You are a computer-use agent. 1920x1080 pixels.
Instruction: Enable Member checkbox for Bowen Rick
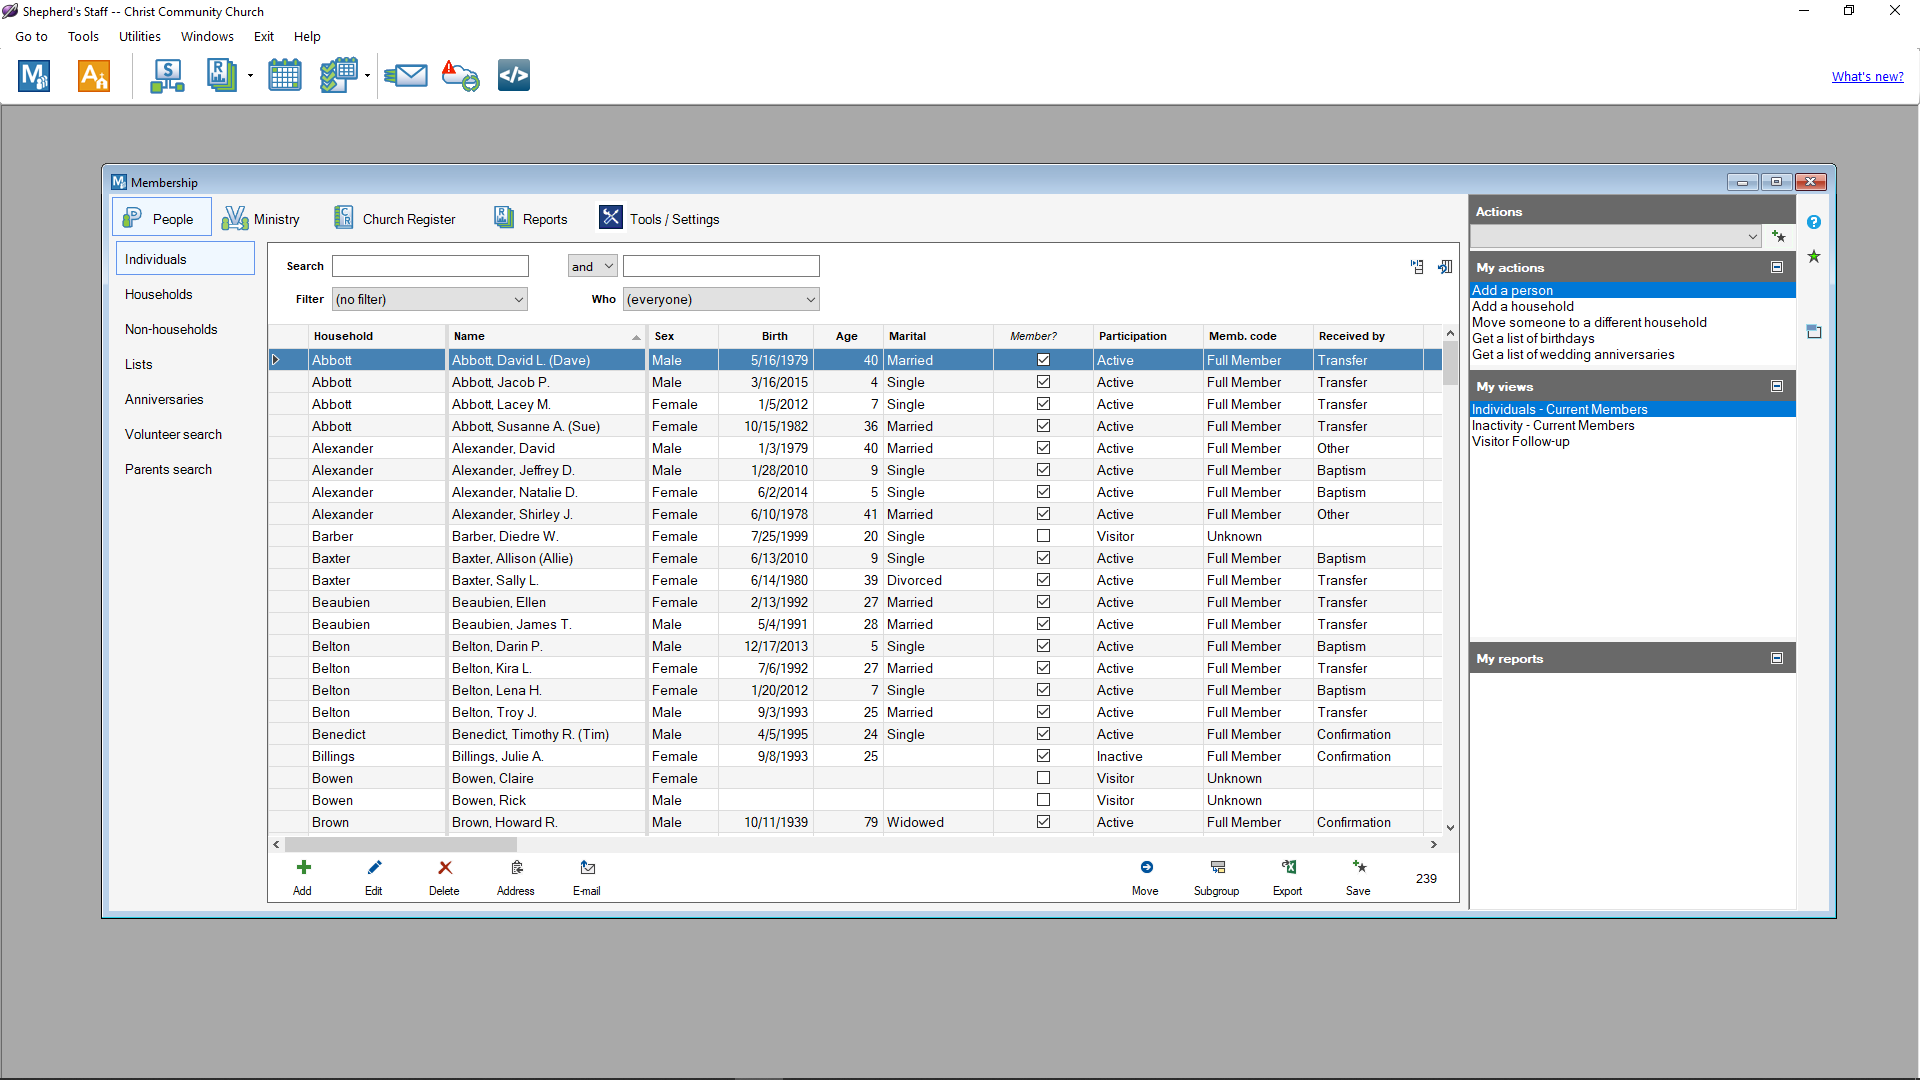(1042, 800)
